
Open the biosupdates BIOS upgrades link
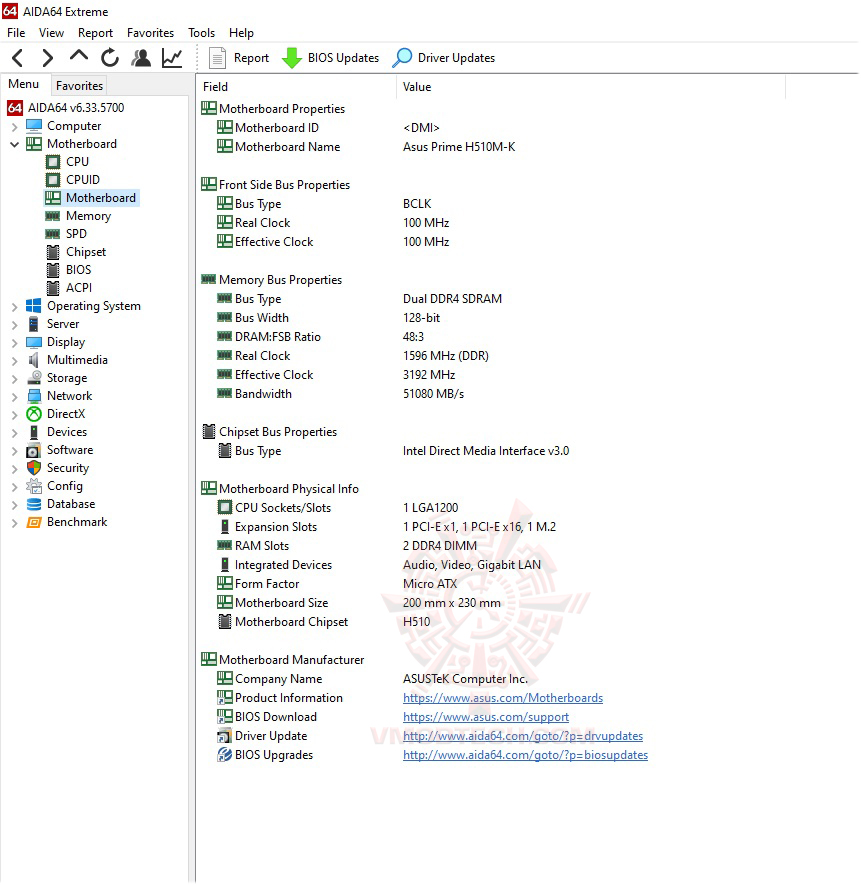[525, 755]
